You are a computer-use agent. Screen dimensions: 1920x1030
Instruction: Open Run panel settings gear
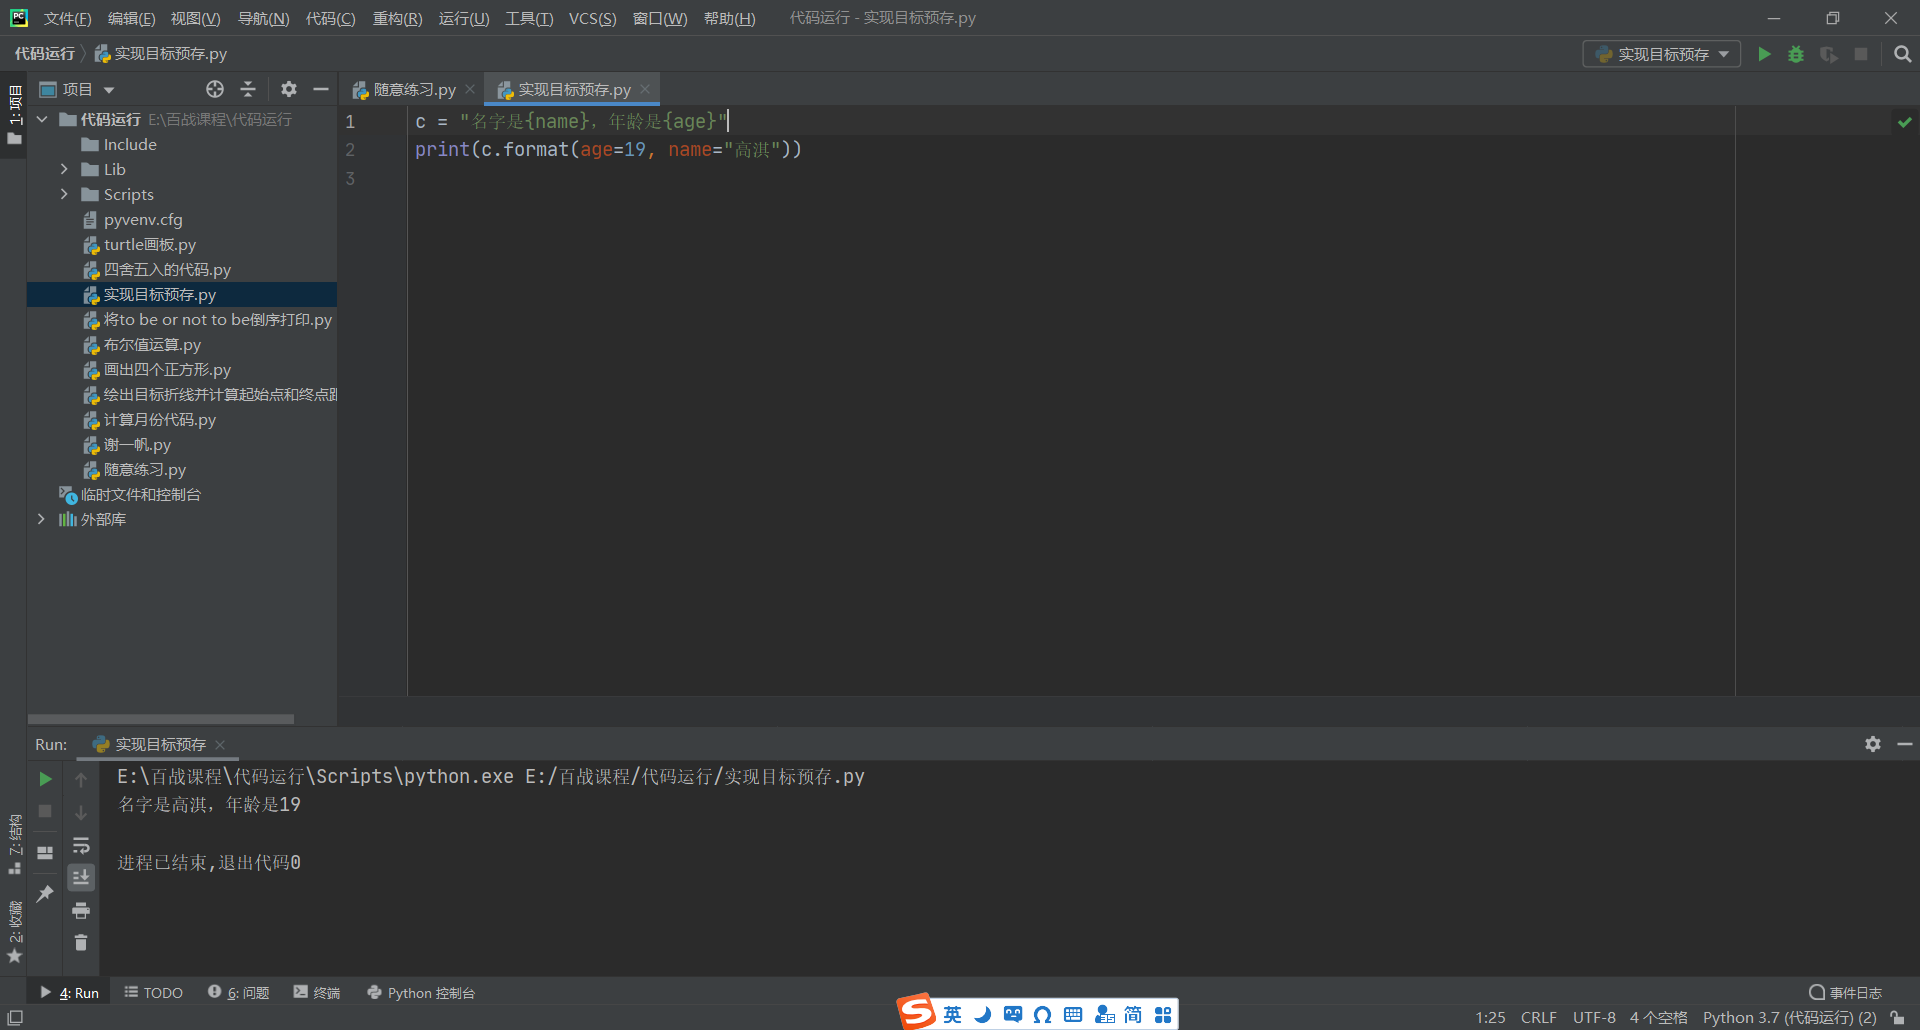click(1873, 744)
